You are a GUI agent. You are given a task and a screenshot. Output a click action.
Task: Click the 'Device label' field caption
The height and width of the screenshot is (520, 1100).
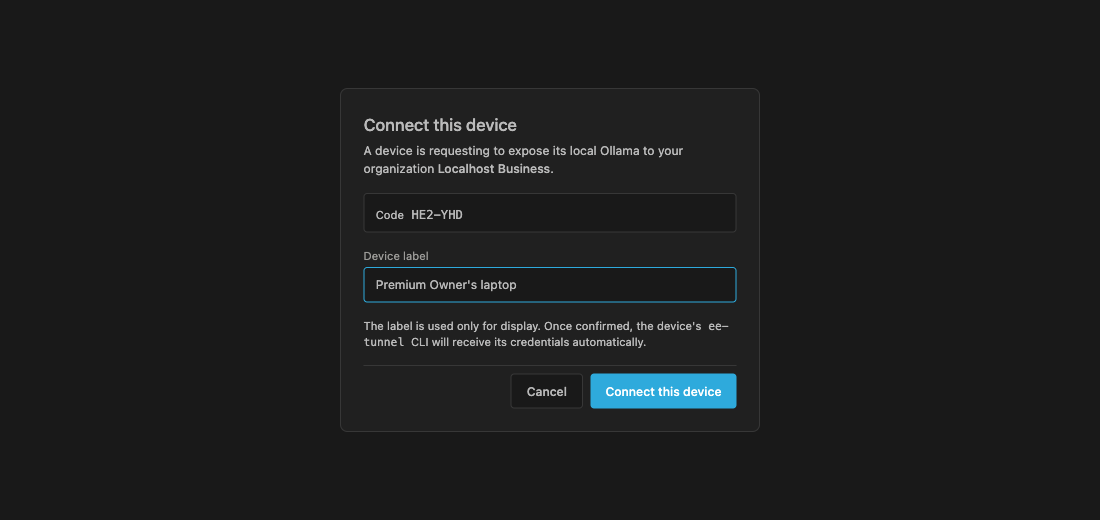coord(396,256)
